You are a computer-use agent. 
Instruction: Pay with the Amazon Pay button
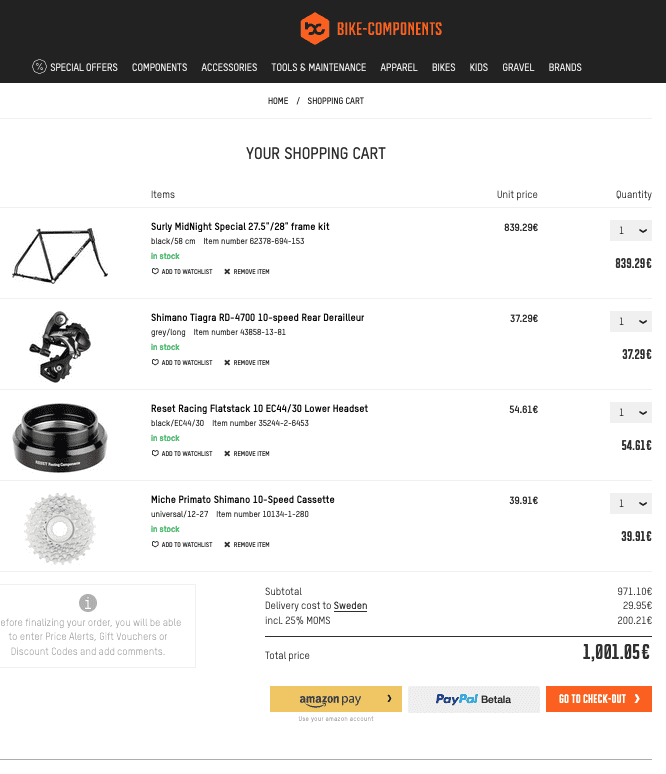[x=336, y=699]
